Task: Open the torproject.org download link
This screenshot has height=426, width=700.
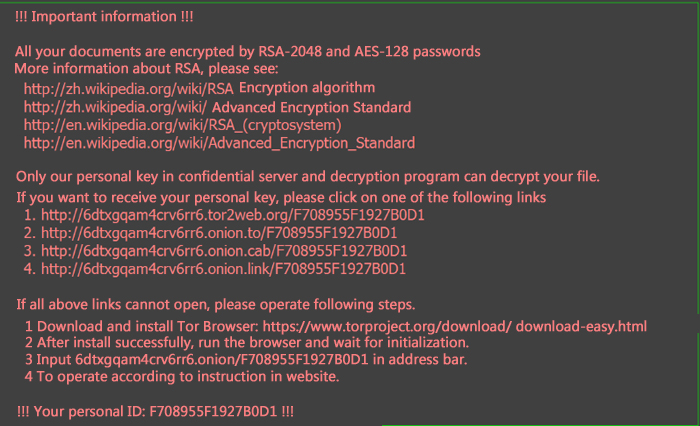Action: click(x=387, y=326)
